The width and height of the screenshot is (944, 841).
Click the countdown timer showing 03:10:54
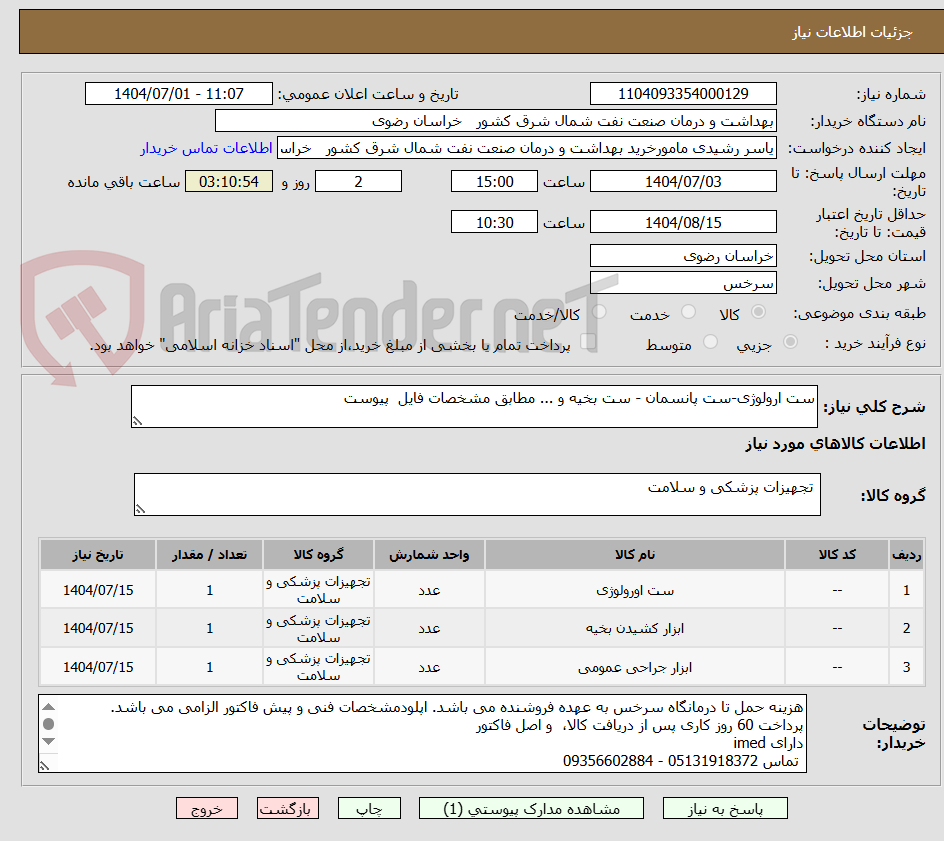(x=228, y=181)
